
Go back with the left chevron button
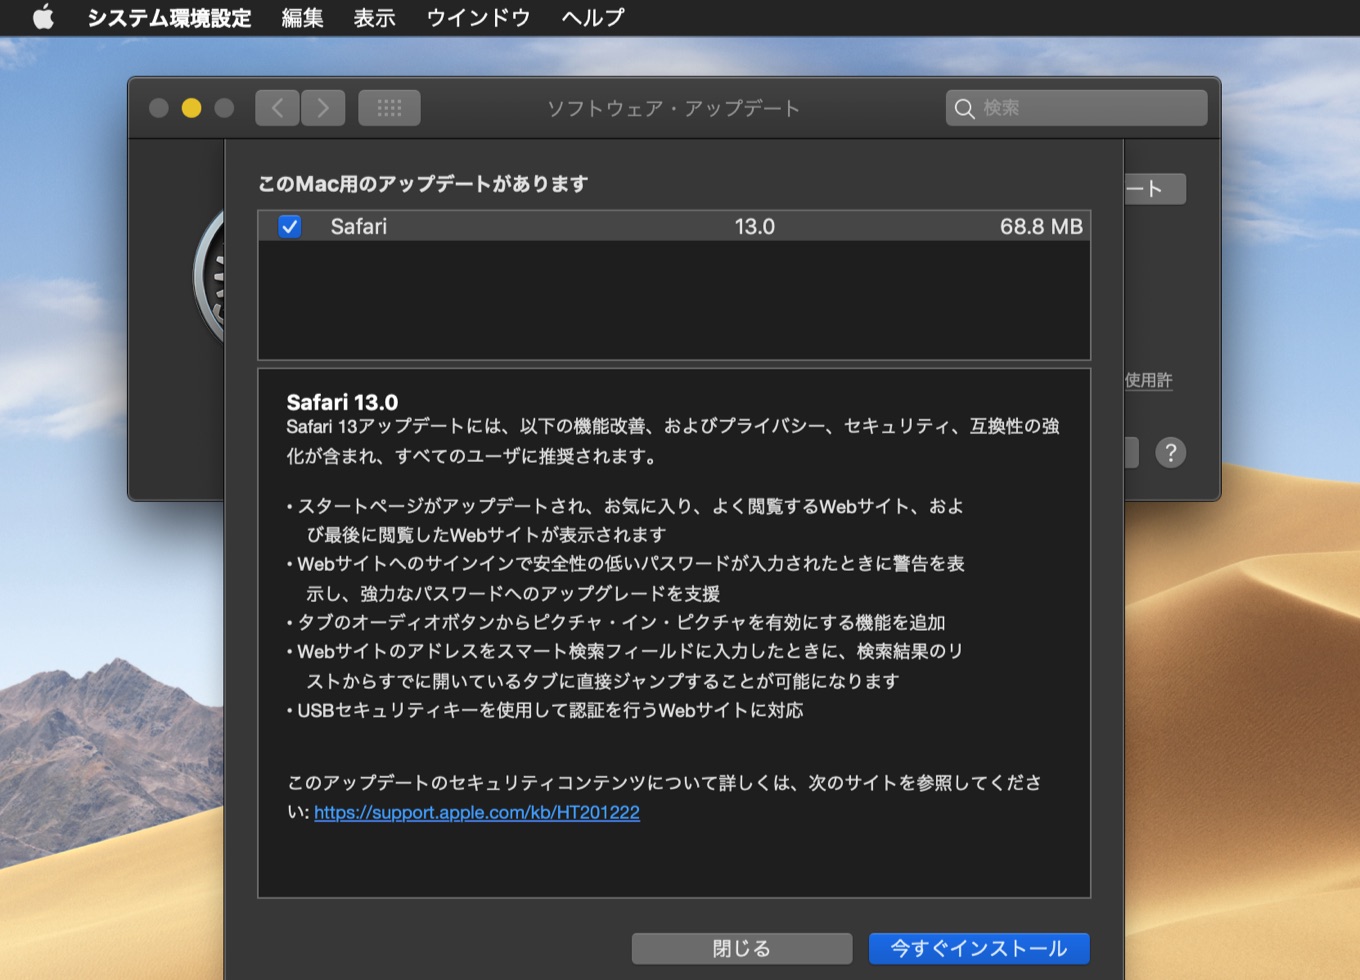point(277,108)
